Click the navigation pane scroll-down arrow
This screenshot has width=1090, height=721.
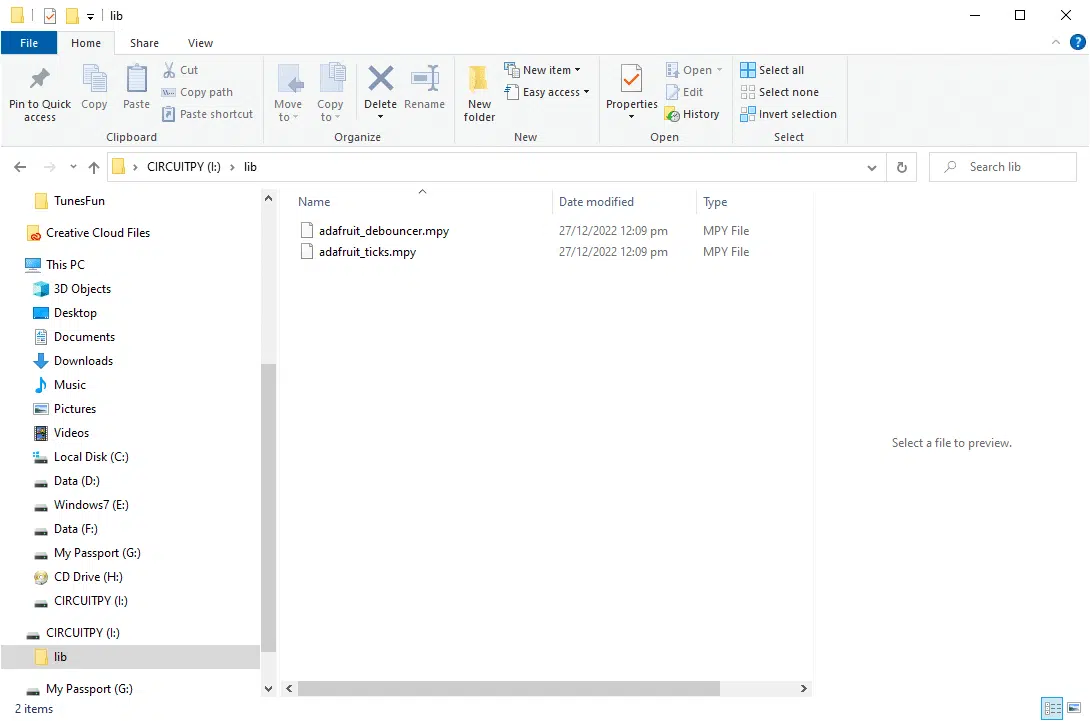tap(268, 689)
